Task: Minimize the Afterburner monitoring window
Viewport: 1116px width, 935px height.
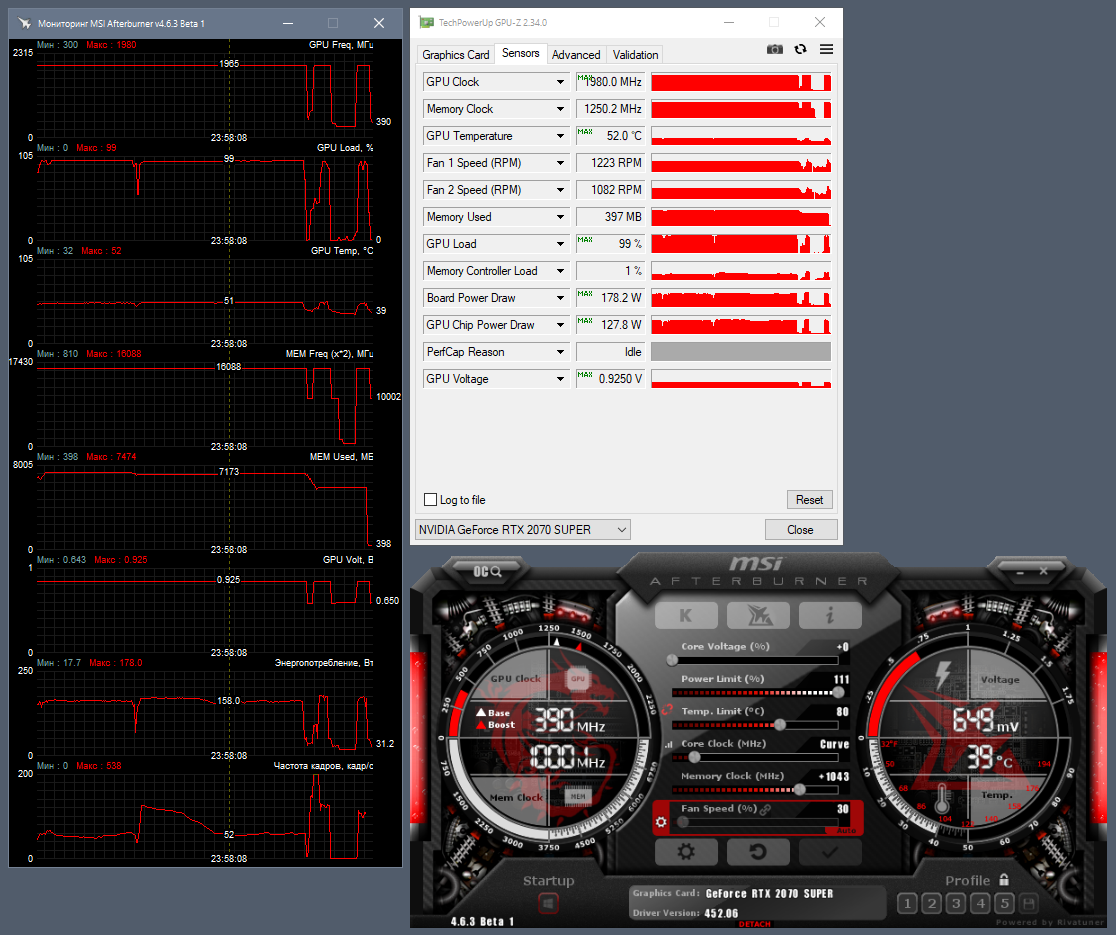Action: (288, 23)
